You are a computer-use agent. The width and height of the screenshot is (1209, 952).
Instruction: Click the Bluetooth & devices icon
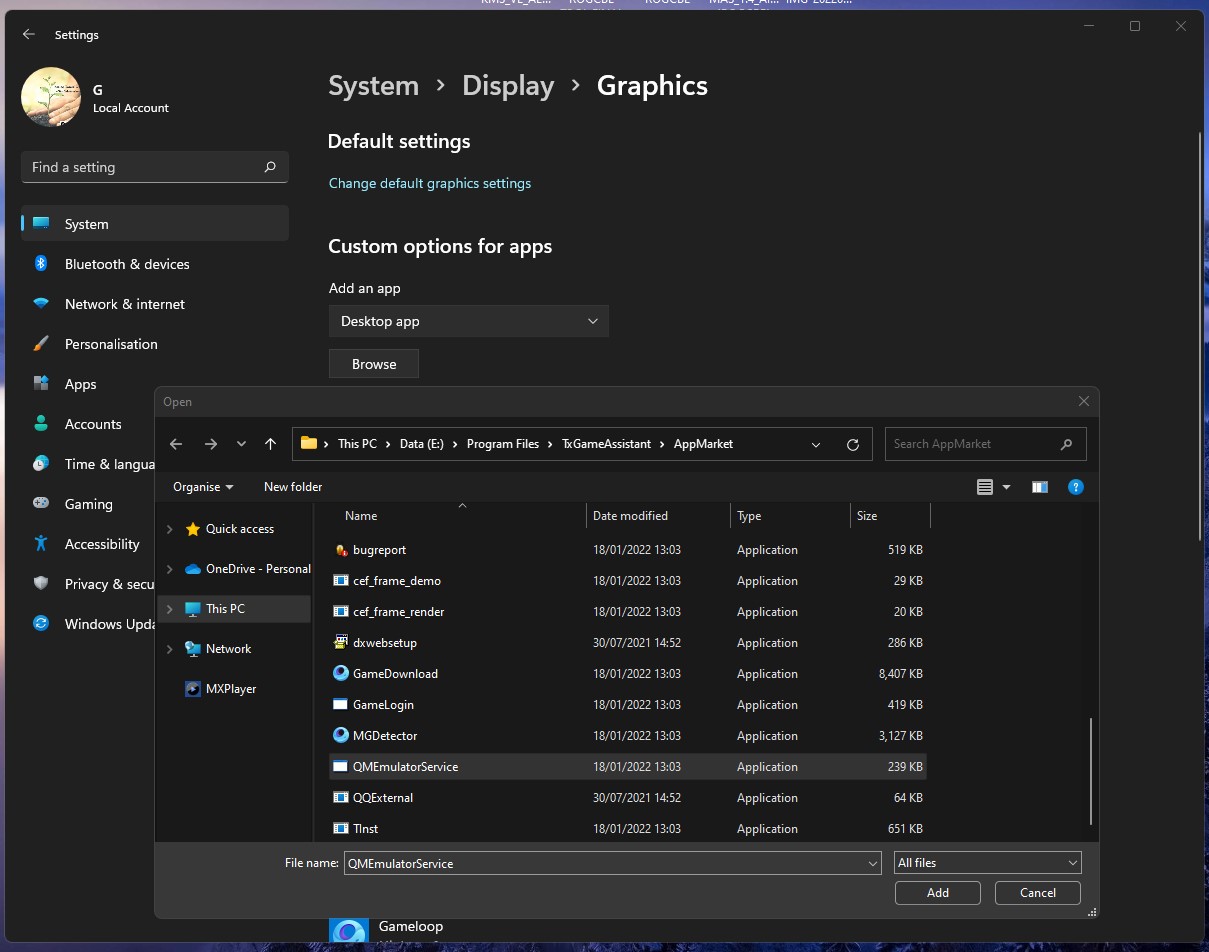click(41, 264)
